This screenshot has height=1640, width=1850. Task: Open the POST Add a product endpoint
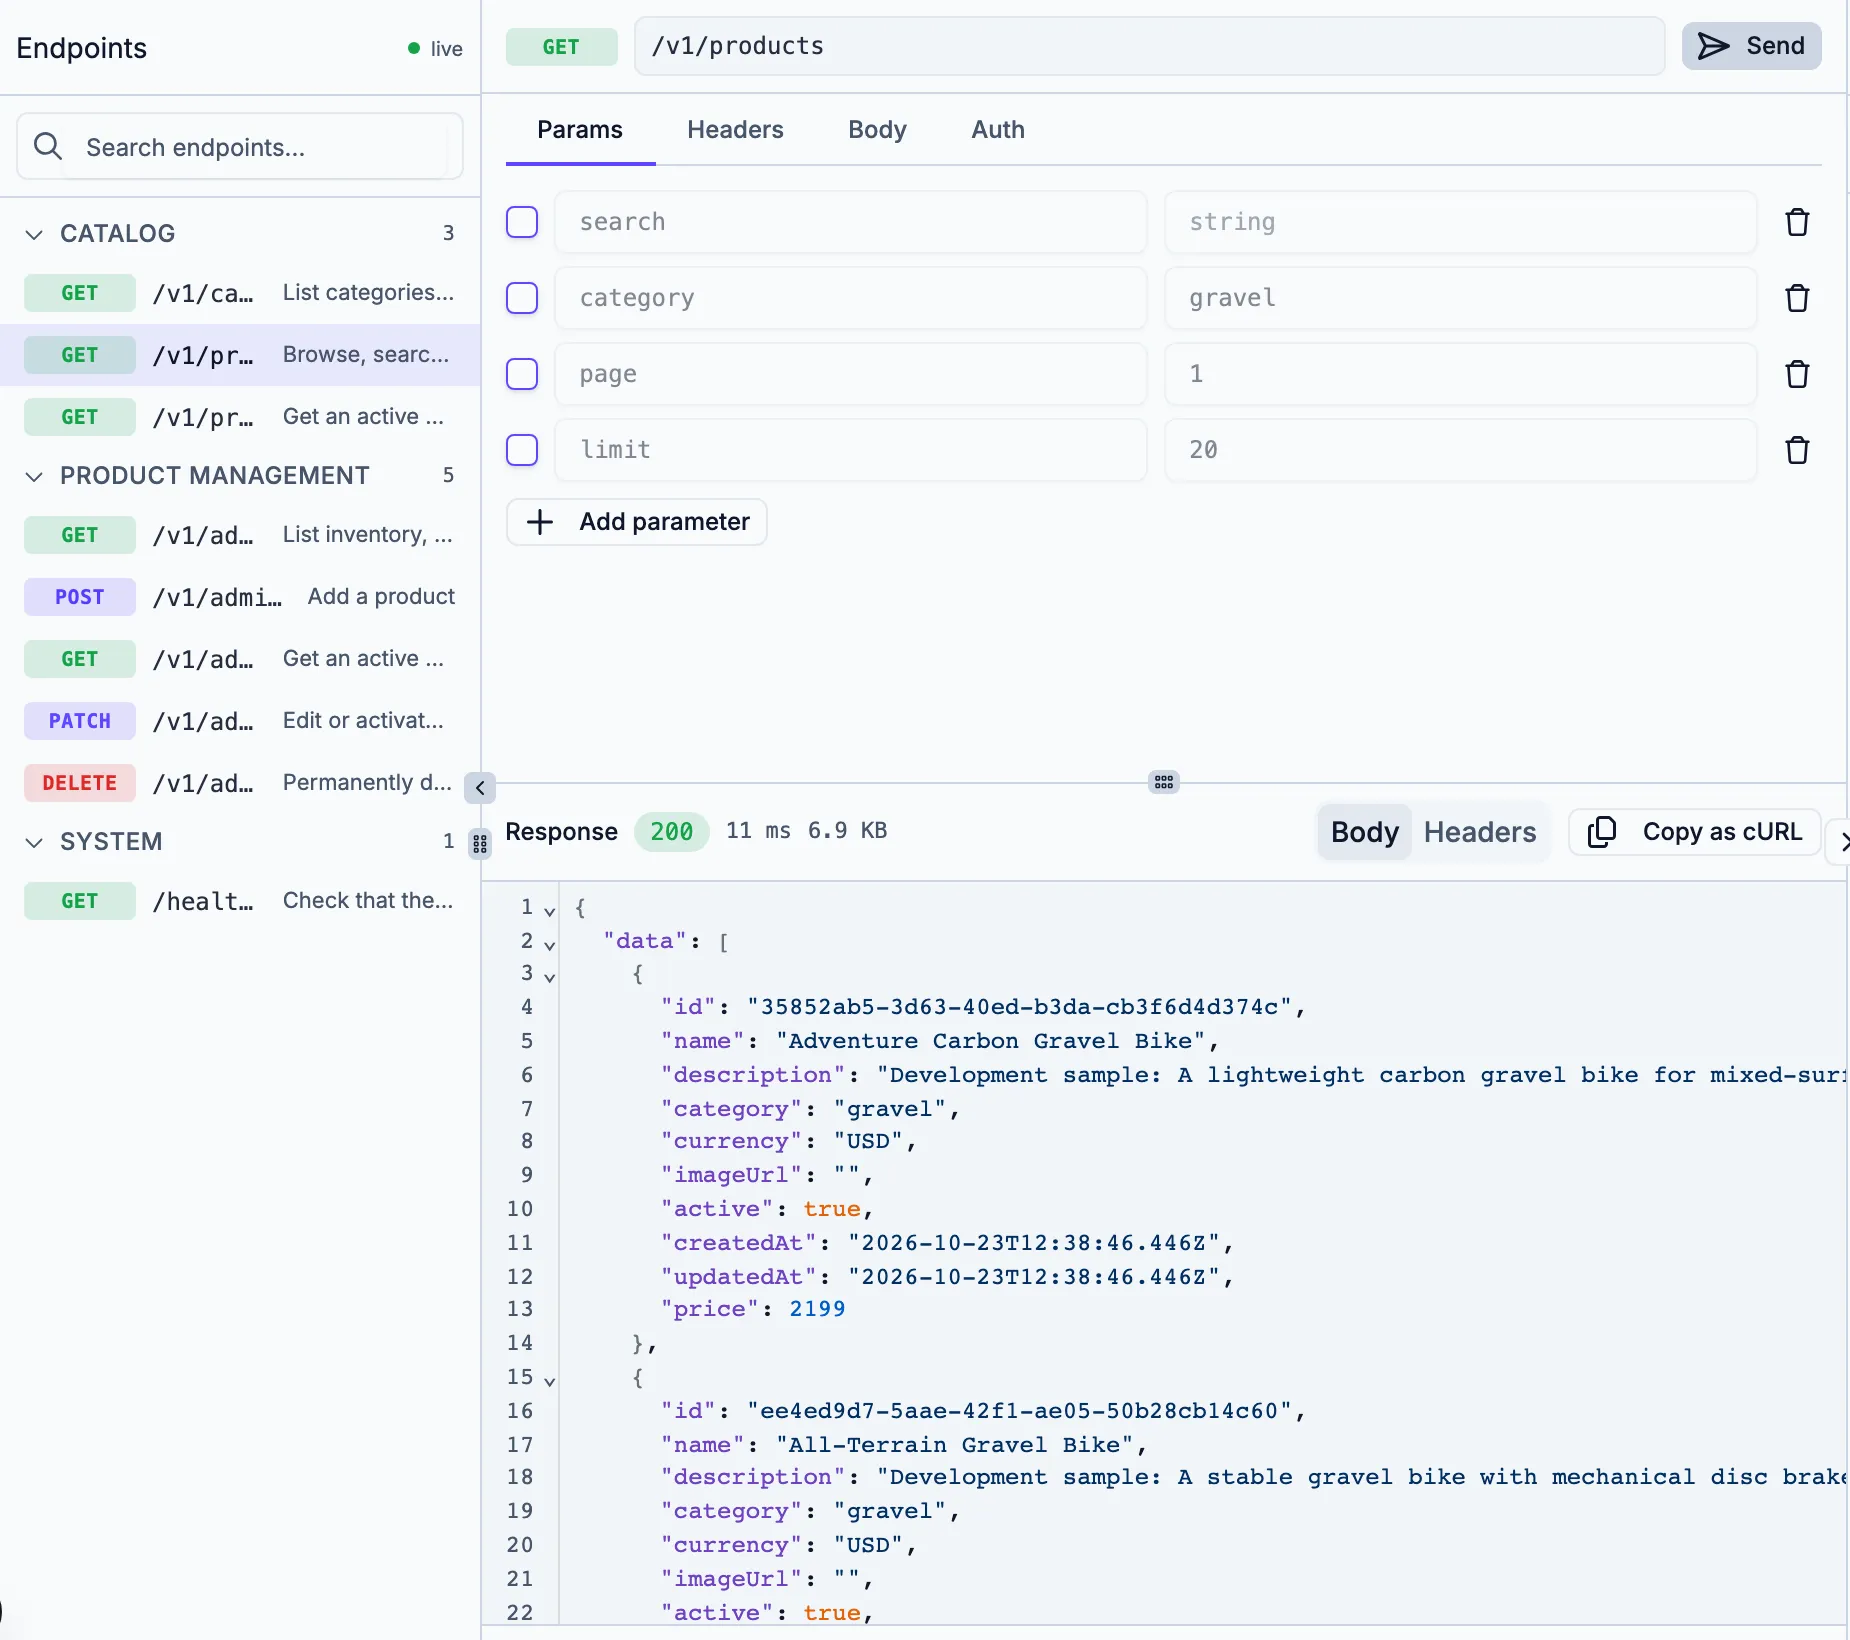pos(240,597)
